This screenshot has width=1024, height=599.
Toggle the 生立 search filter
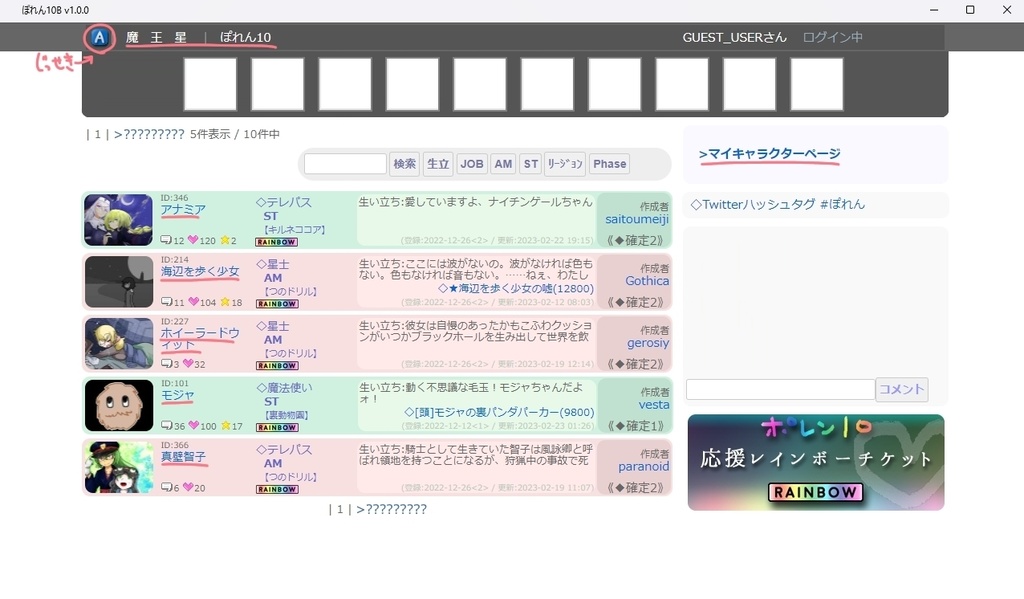point(438,163)
